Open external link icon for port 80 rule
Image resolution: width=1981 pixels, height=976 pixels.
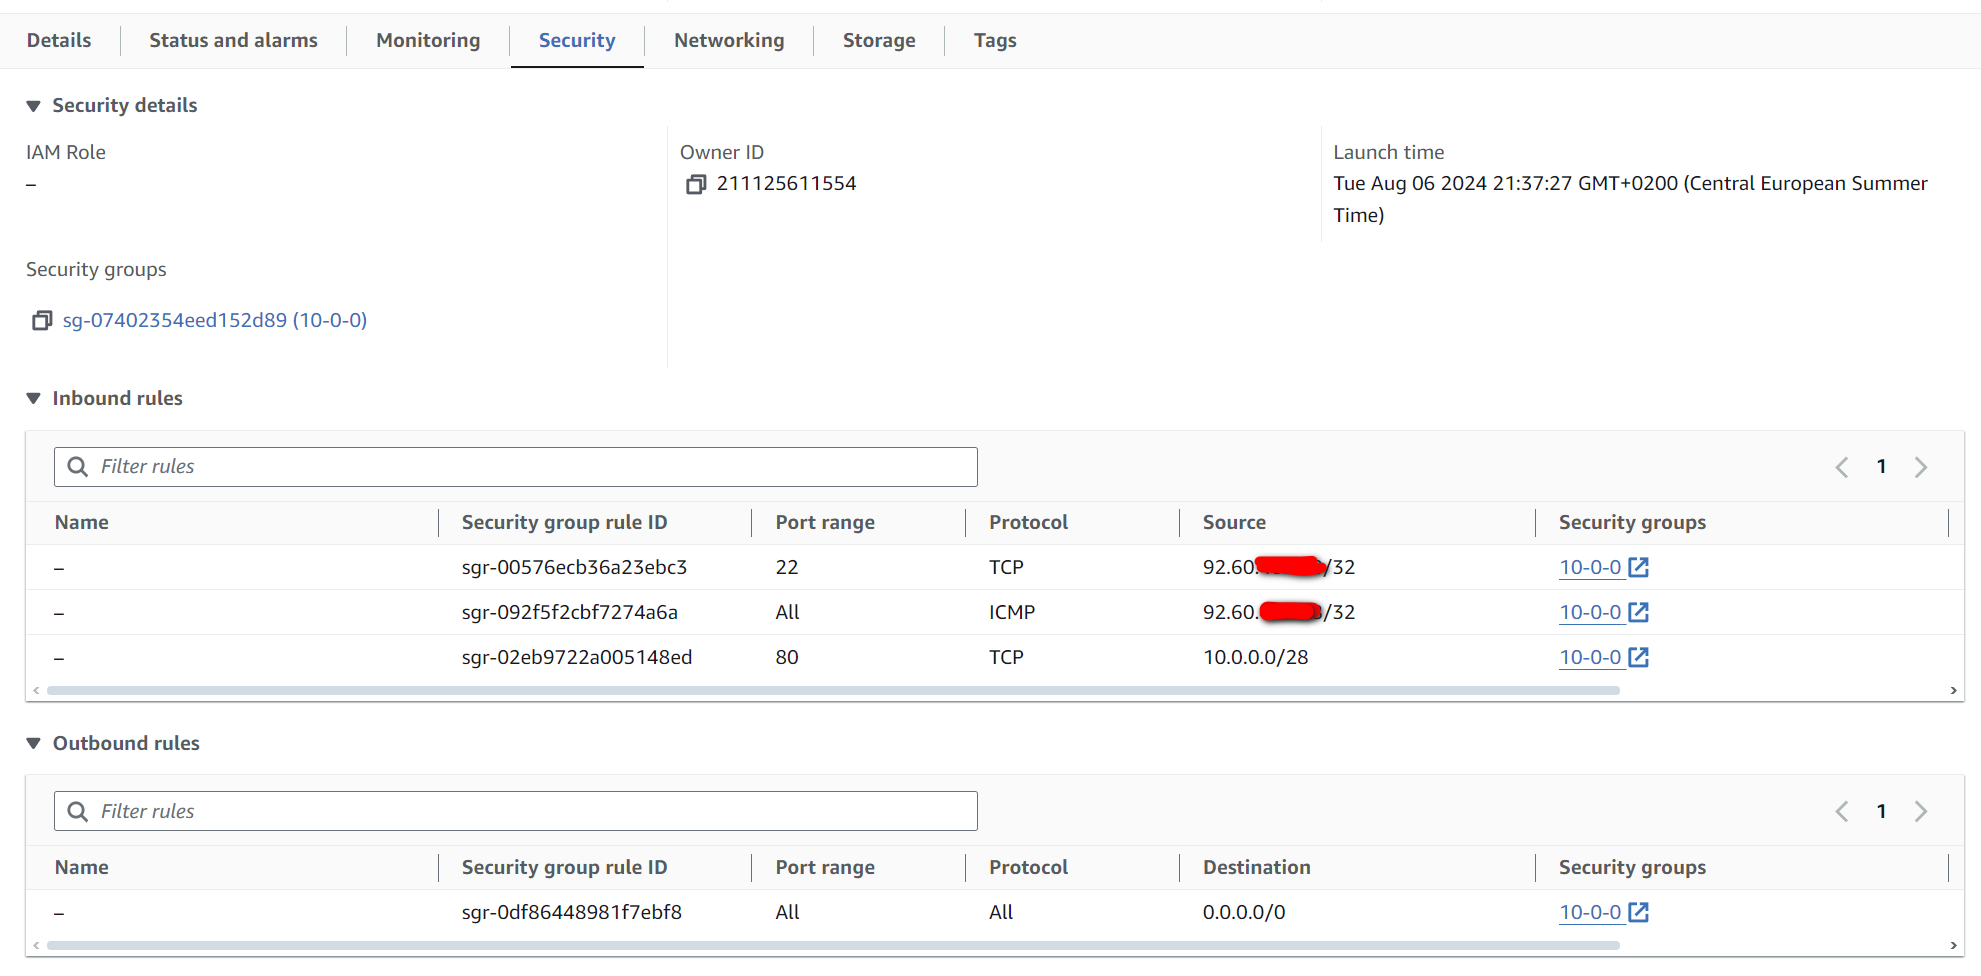(1638, 658)
